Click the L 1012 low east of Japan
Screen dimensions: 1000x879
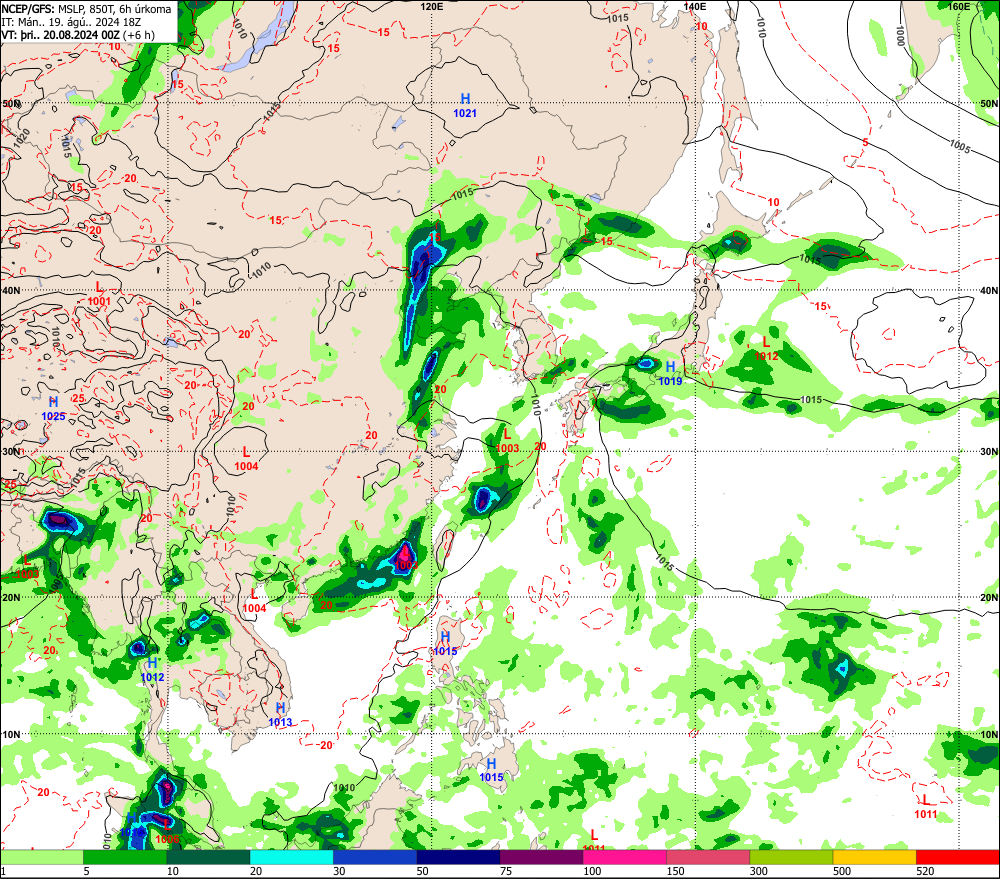click(767, 348)
